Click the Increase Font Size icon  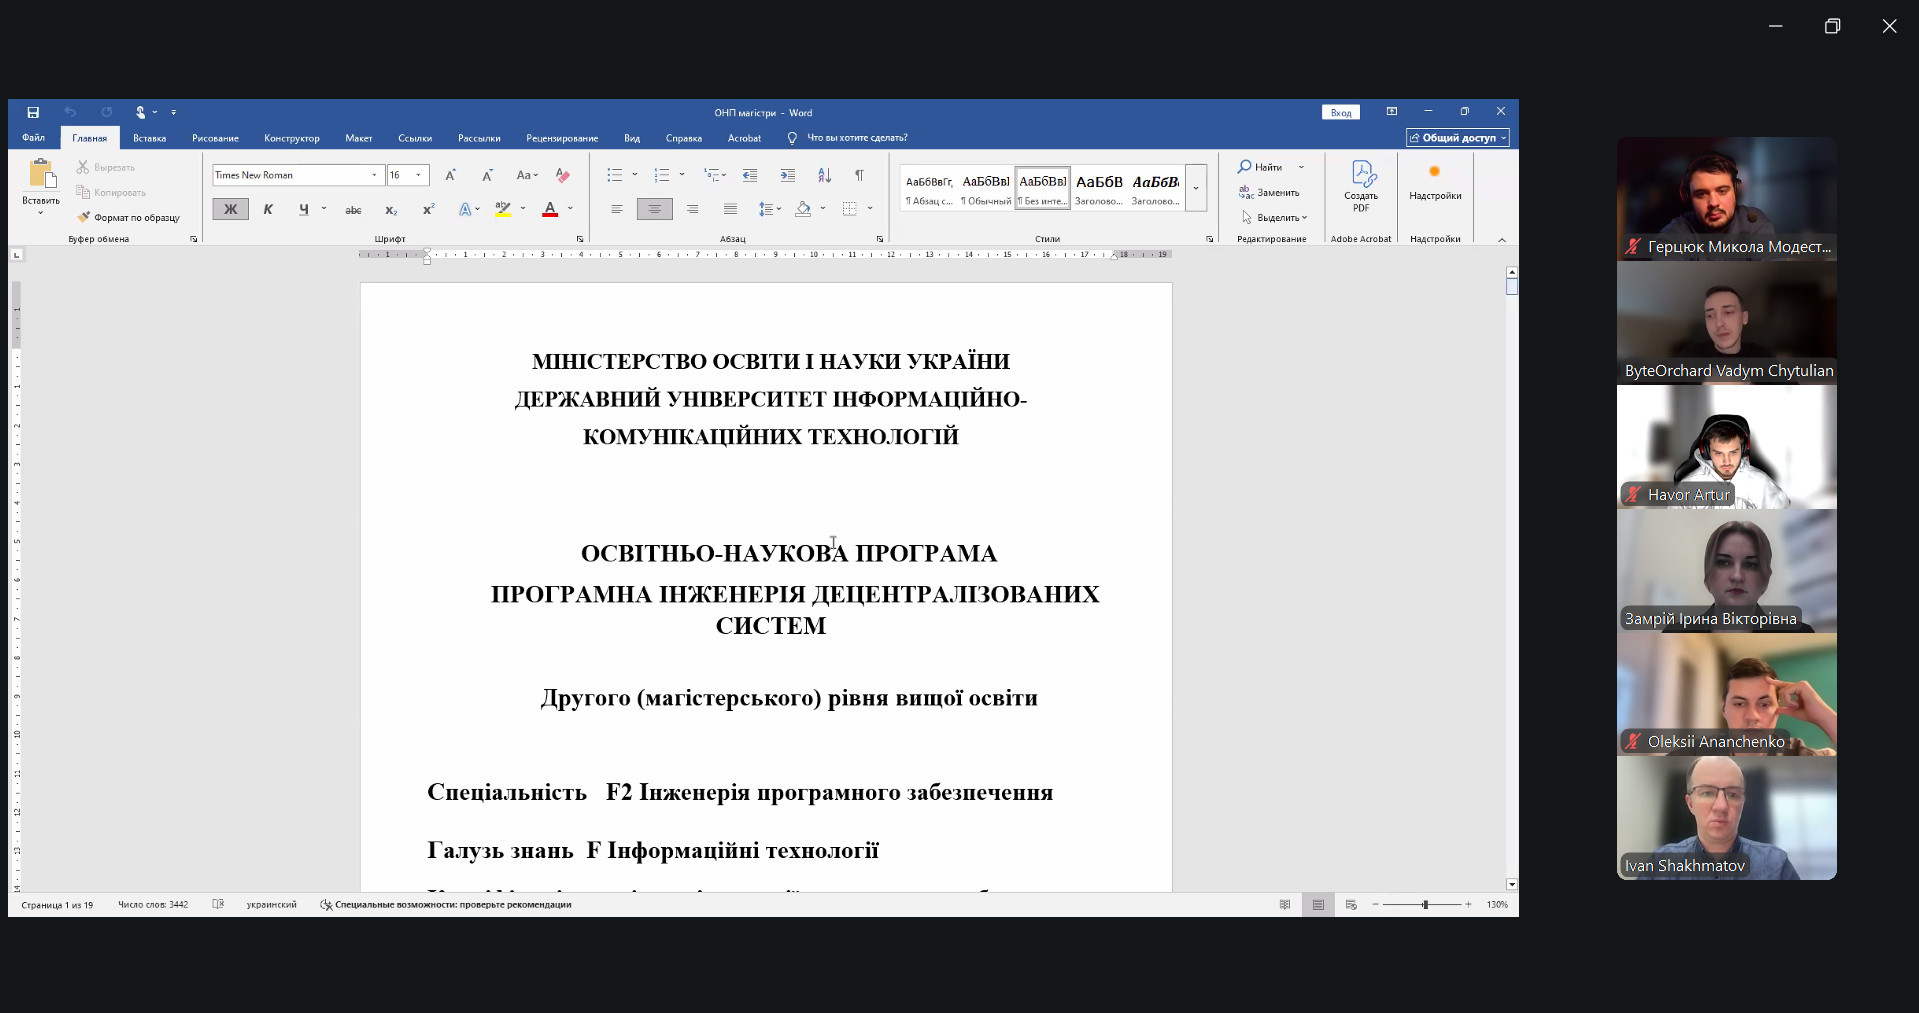click(450, 175)
